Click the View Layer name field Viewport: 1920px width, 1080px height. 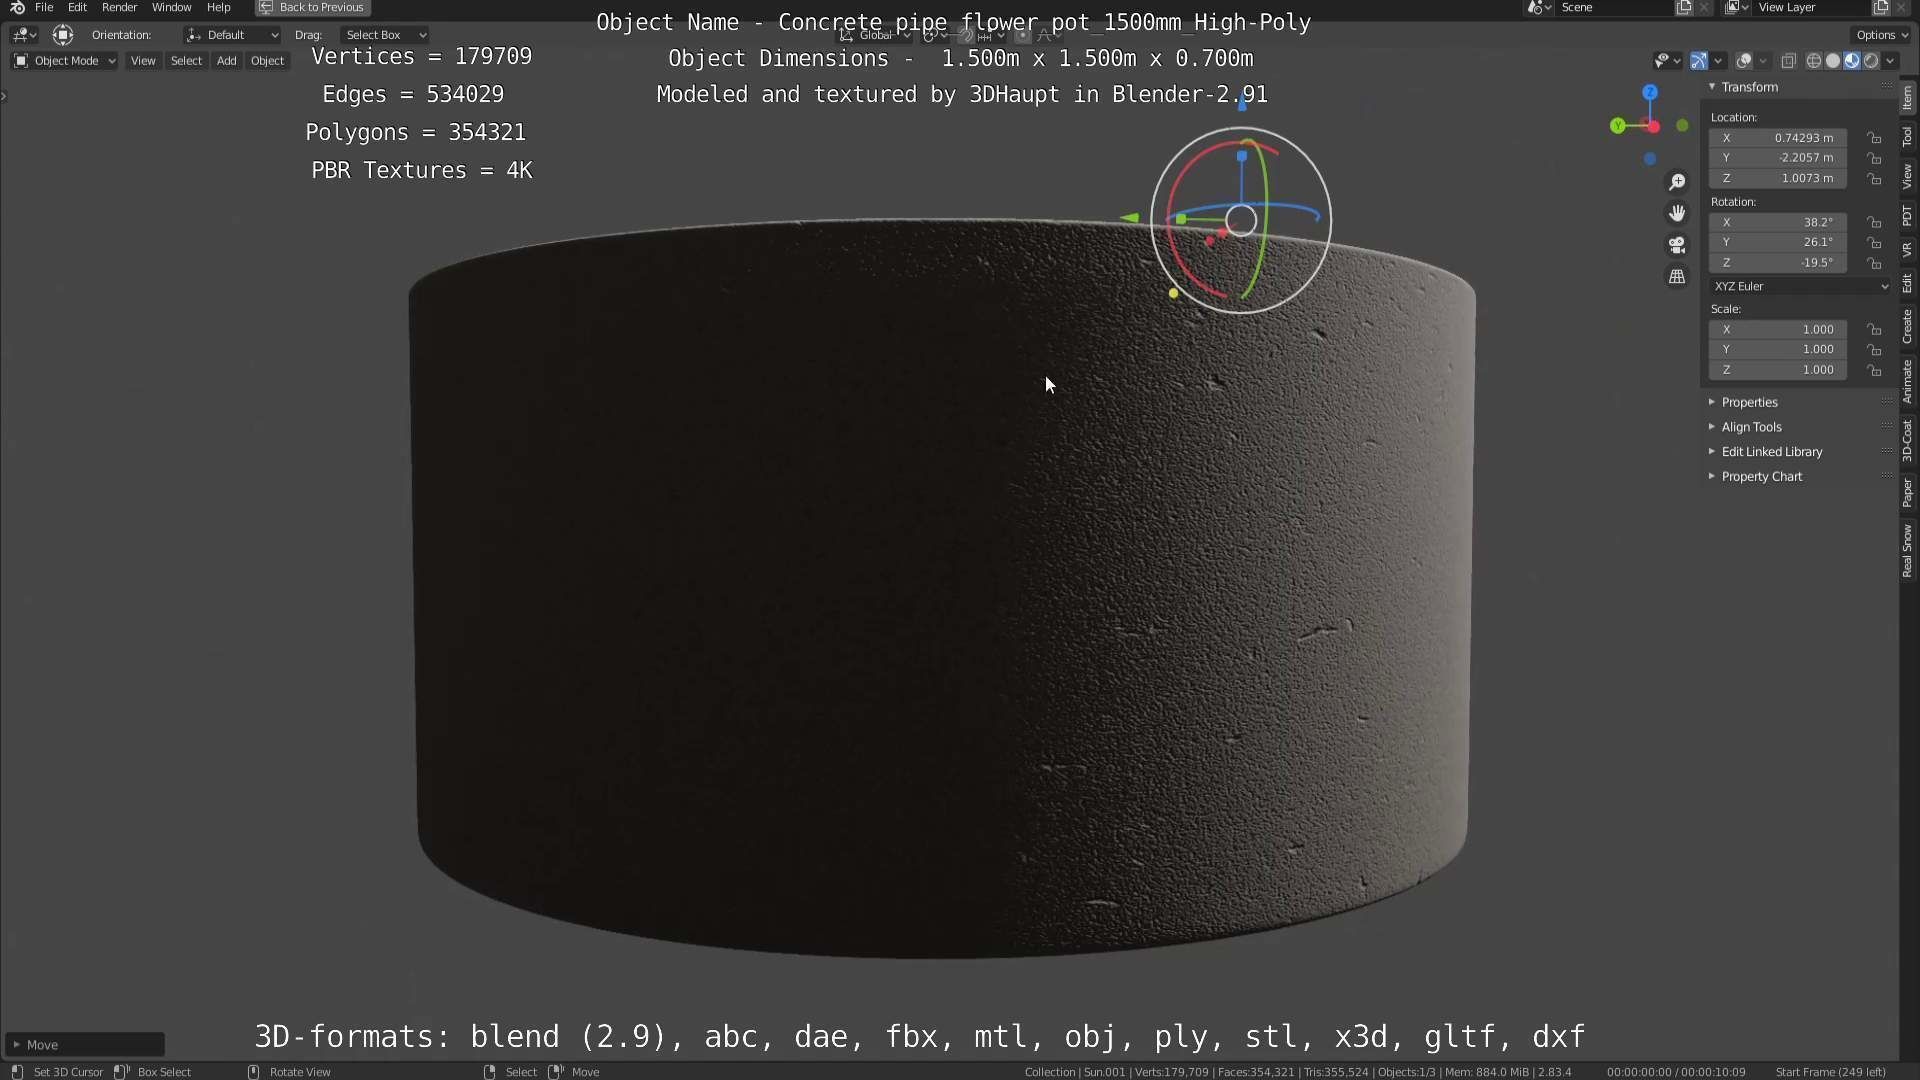1812,7
